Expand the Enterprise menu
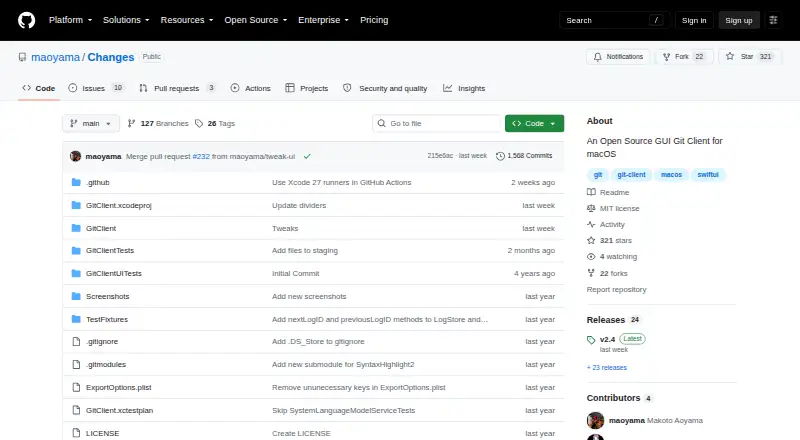 click(323, 20)
